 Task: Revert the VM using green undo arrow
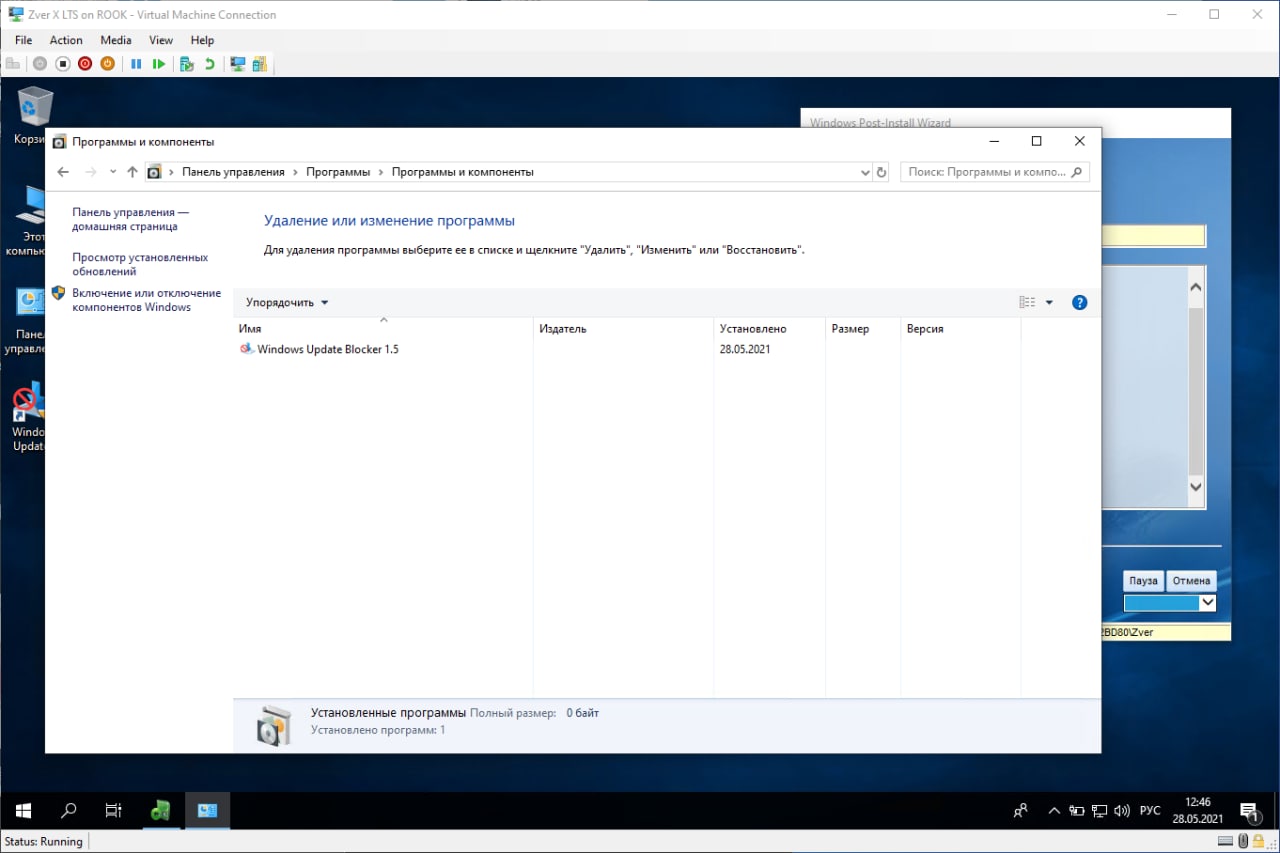(209, 64)
